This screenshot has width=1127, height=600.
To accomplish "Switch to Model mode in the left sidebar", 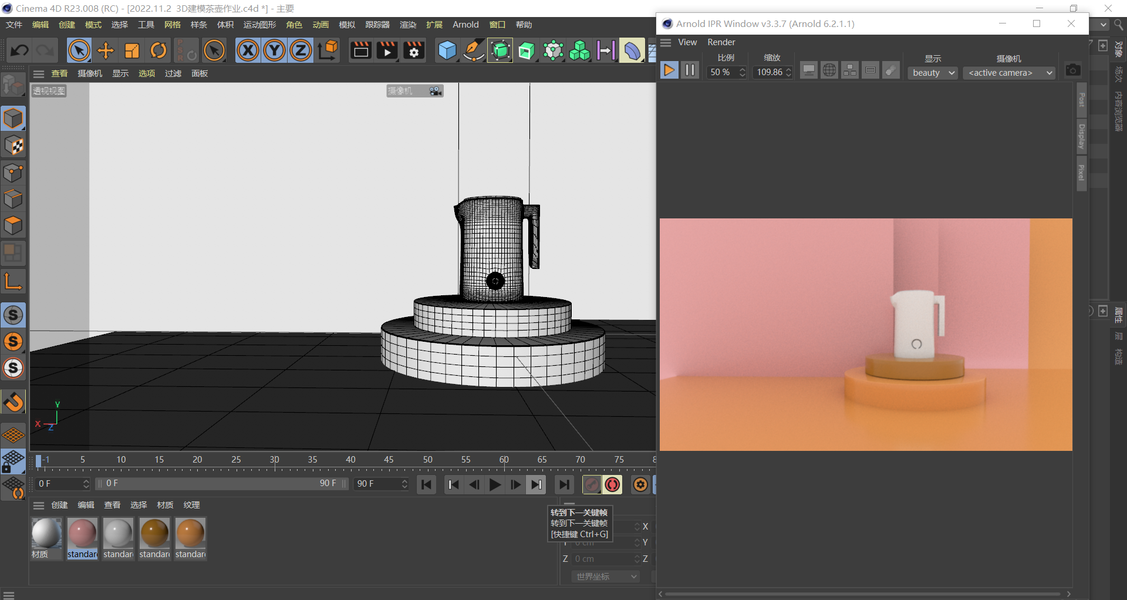I will pyautogui.click(x=14, y=118).
